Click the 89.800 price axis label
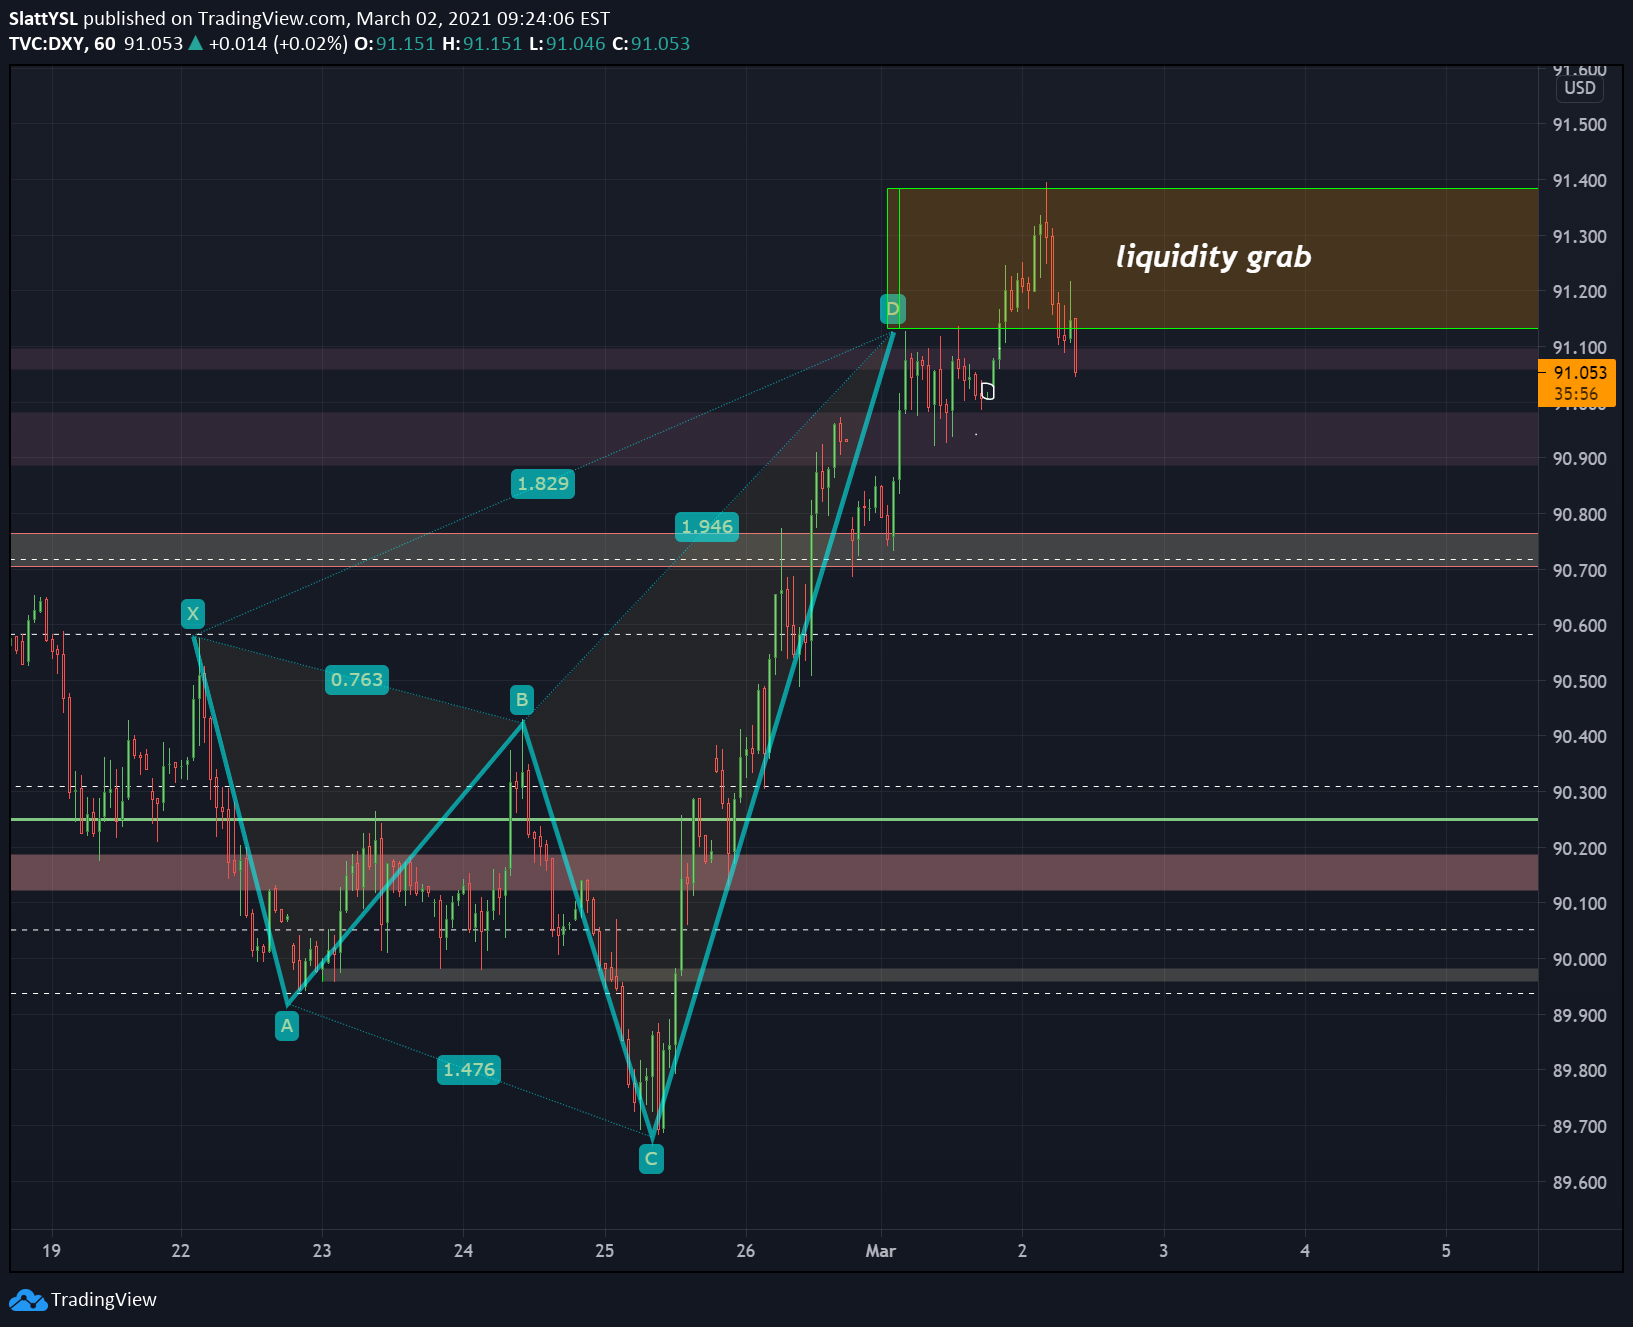 [x=1579, y=1071]
